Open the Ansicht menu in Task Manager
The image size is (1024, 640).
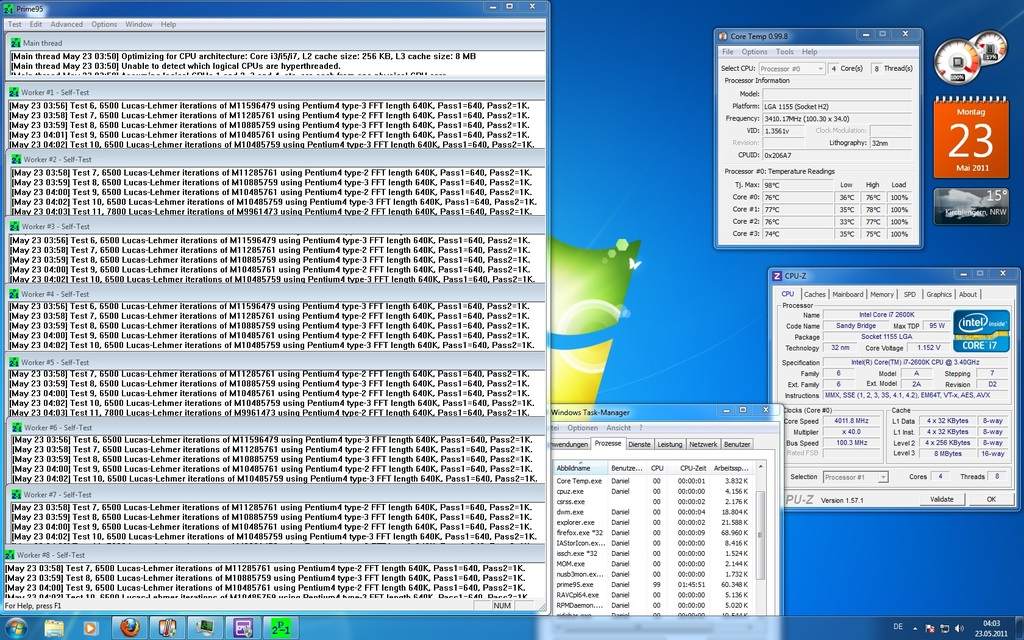coord(618,428)
